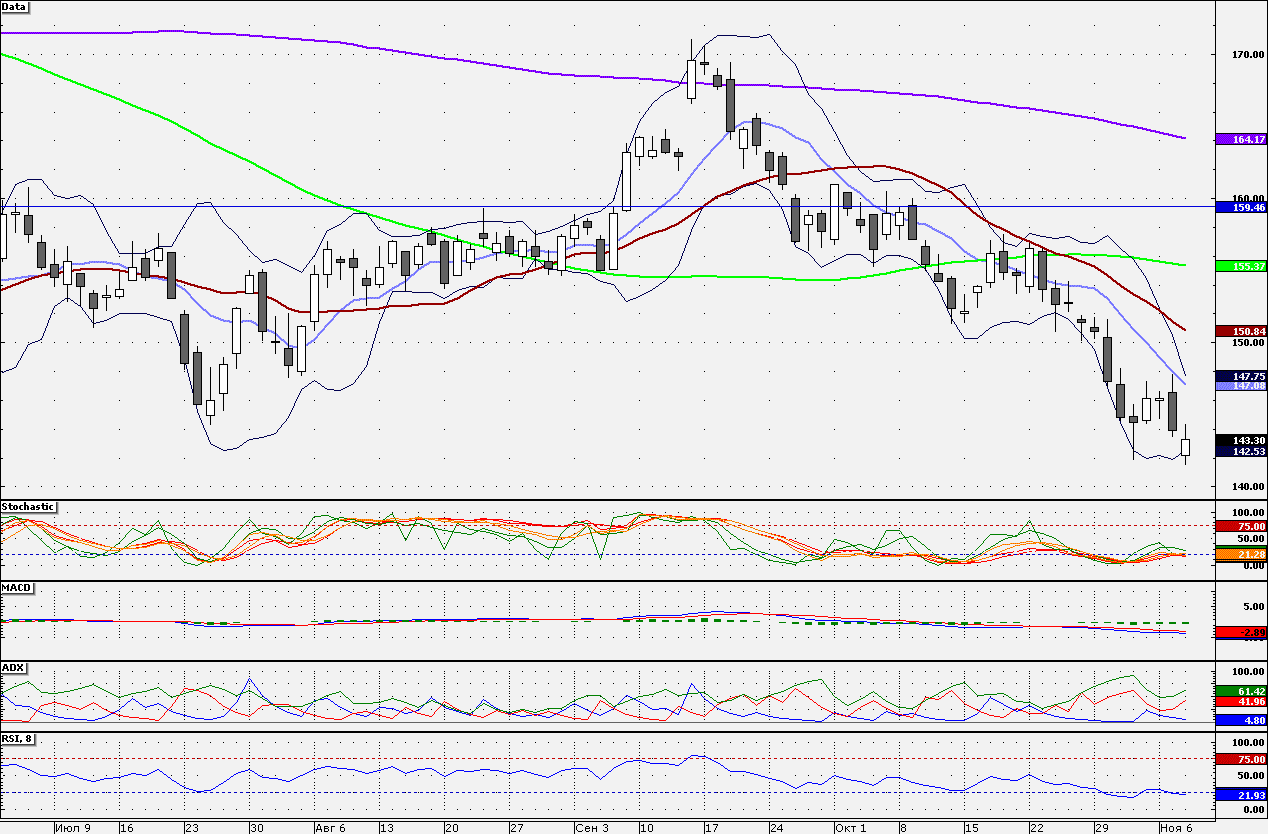
Task: Click the MACD indicator panel label
Action: pos(17,587)
